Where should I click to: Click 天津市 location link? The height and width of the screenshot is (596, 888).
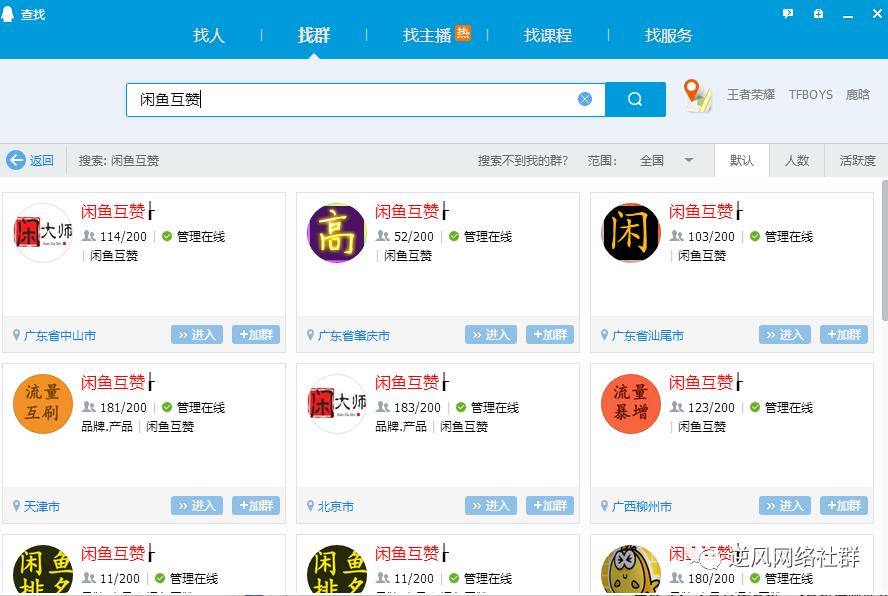(x=42, y=506)
